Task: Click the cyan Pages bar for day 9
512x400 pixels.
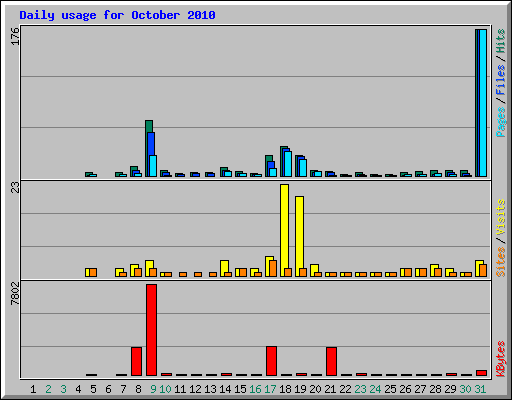Action: [x=153, y=166]
